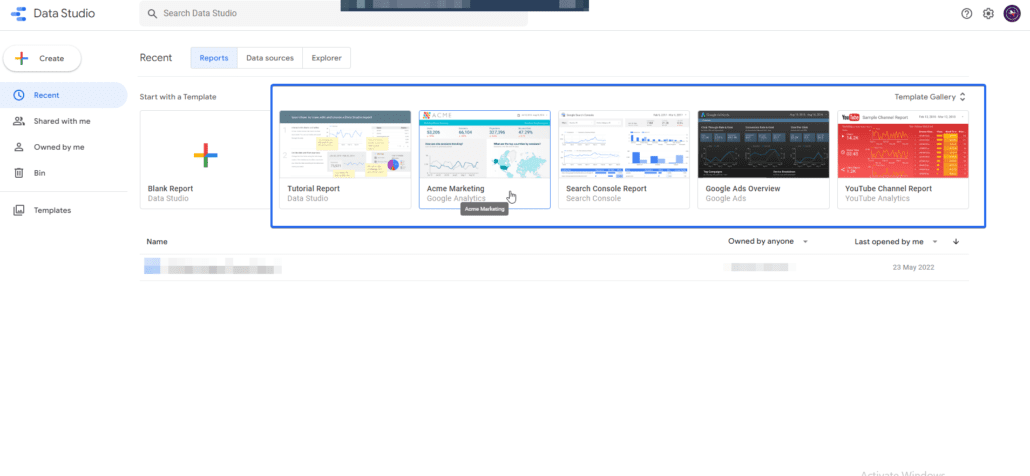The image size is (1030, 476).
Task: Open the Acme Marketing template thumbnail
Action: coord(485,144)
